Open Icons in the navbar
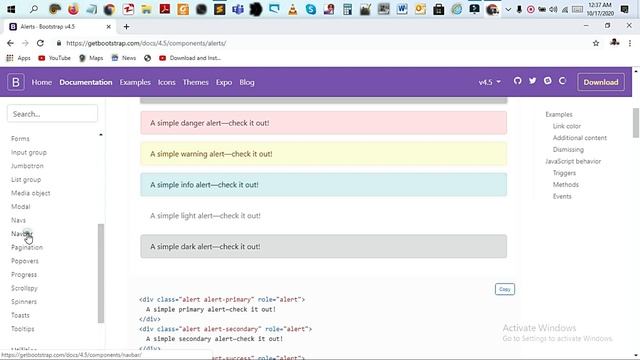The width and height of the screenshot is (640, 360). click(167, 82)
